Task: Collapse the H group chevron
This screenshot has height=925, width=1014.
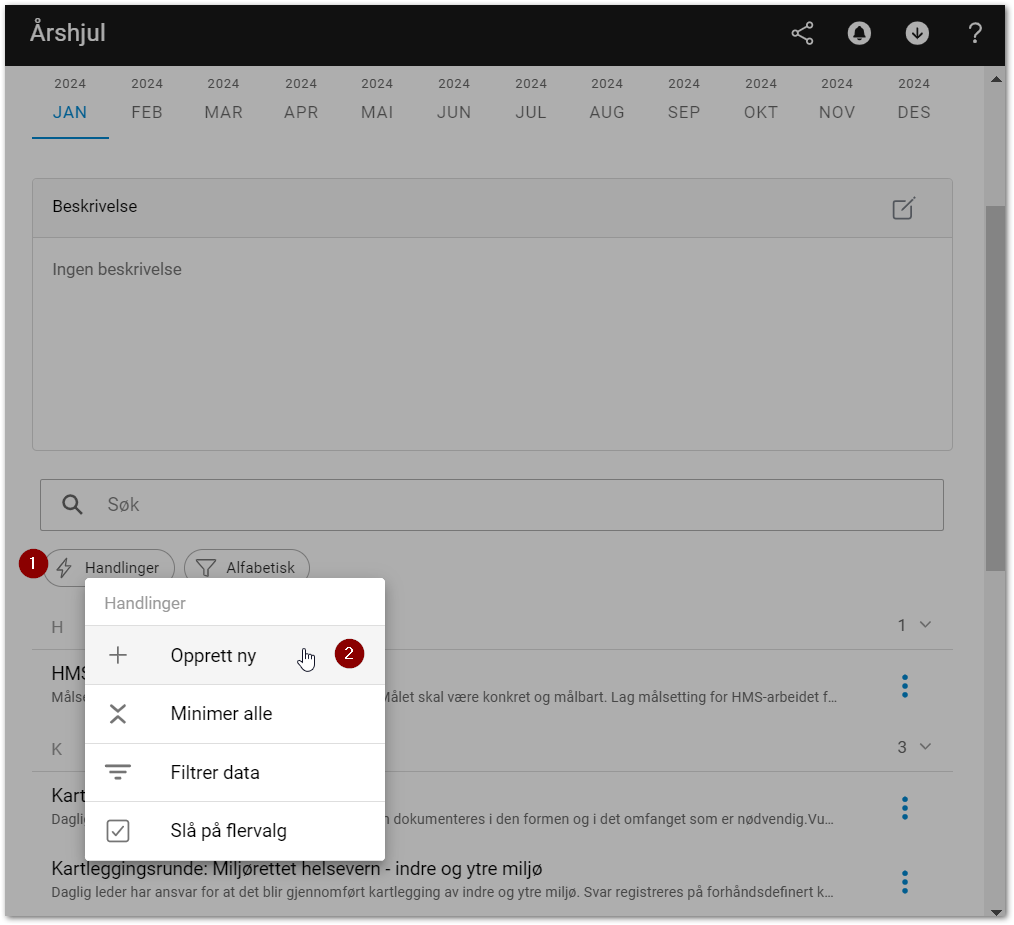Action: coord(925,625)
